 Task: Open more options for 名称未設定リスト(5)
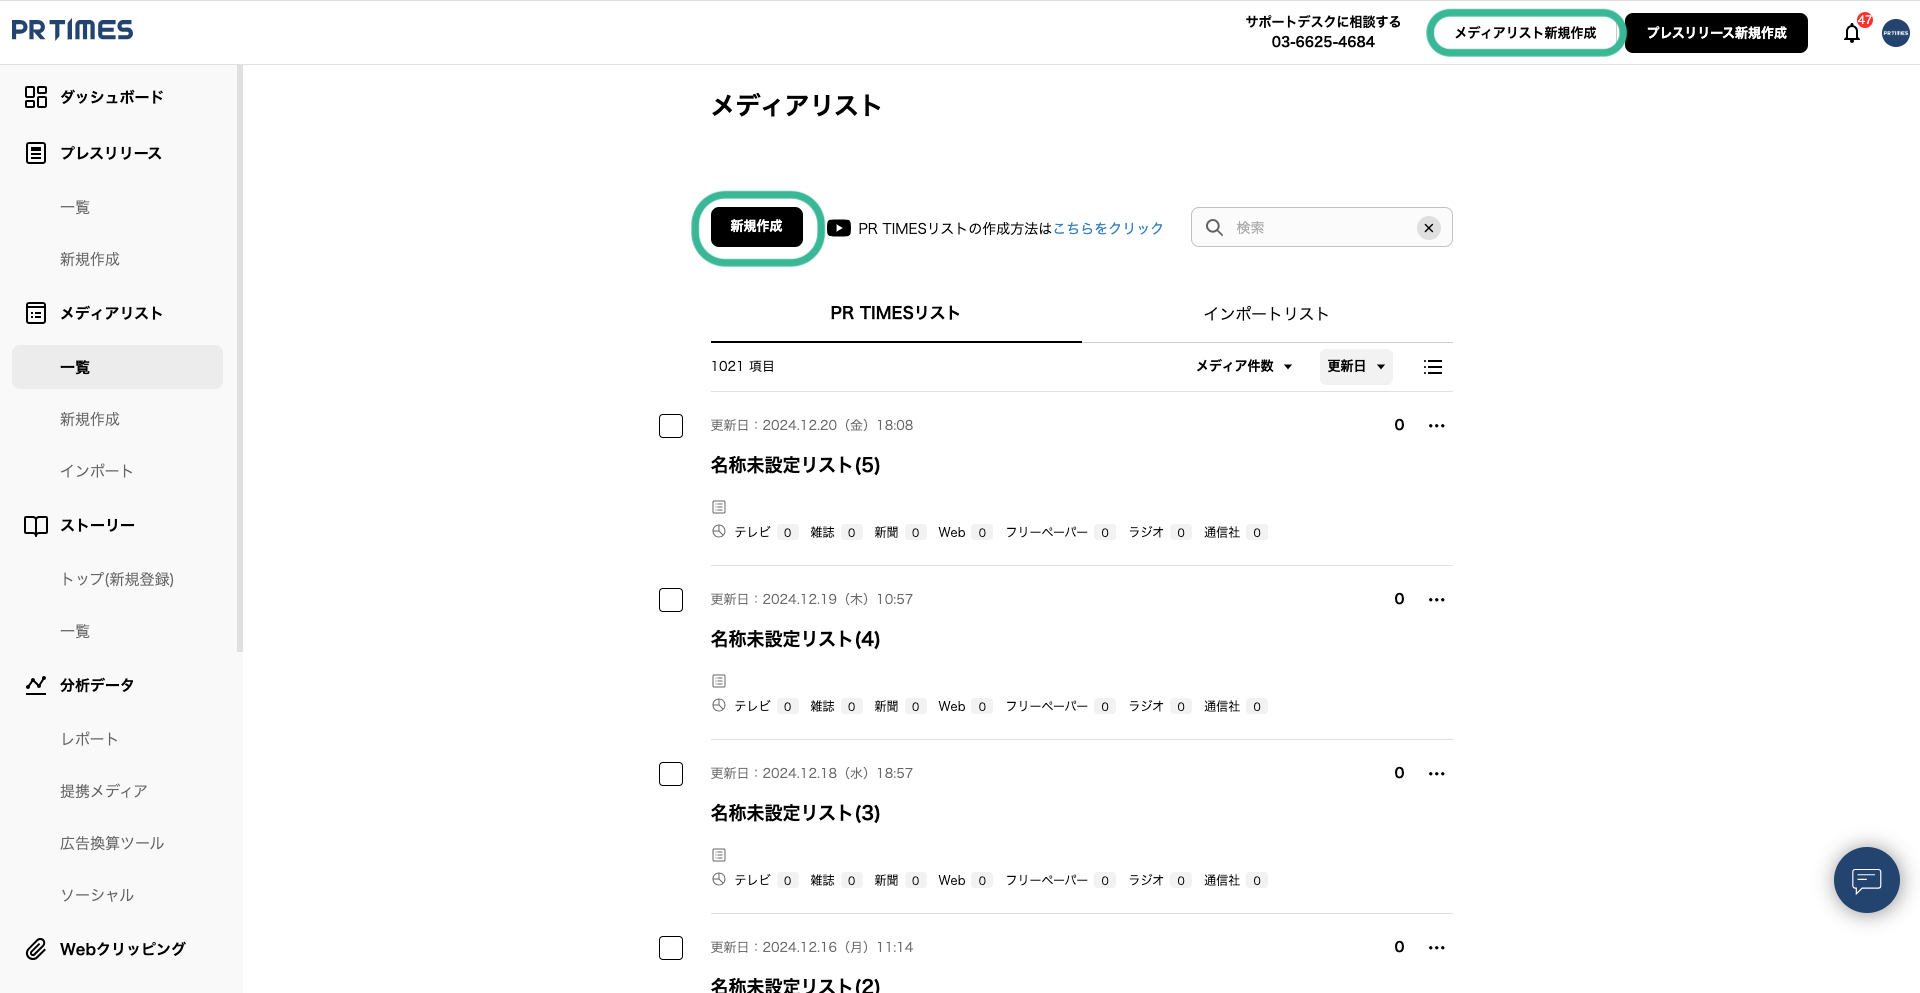[1437, 426]
